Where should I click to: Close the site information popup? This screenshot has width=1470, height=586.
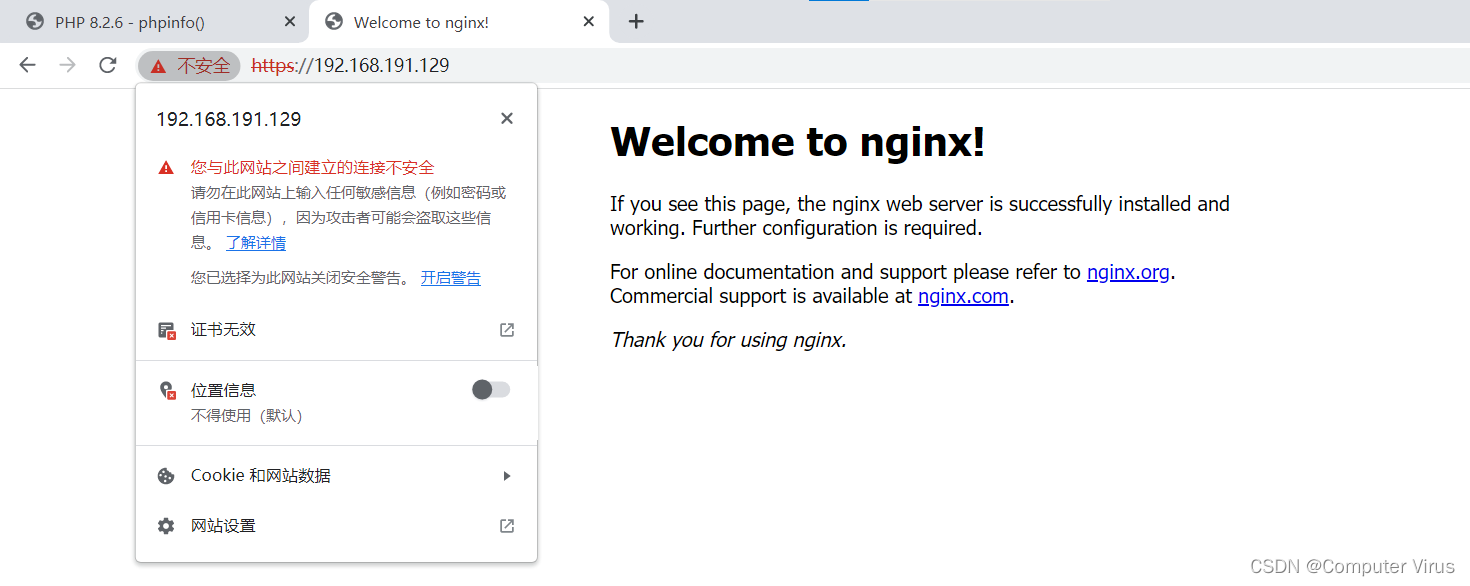coord(507,118)
